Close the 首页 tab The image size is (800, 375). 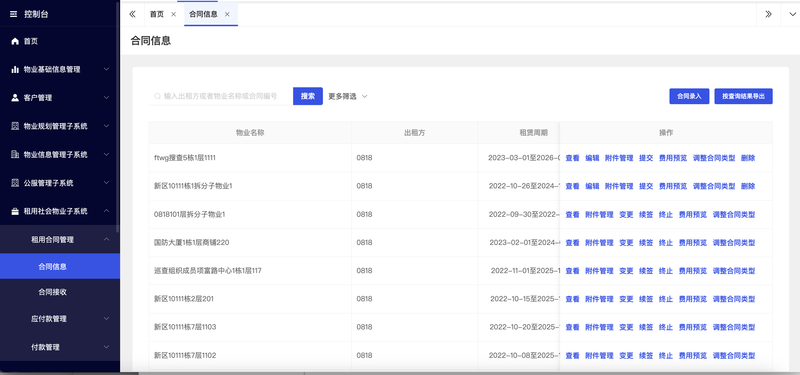173,14
